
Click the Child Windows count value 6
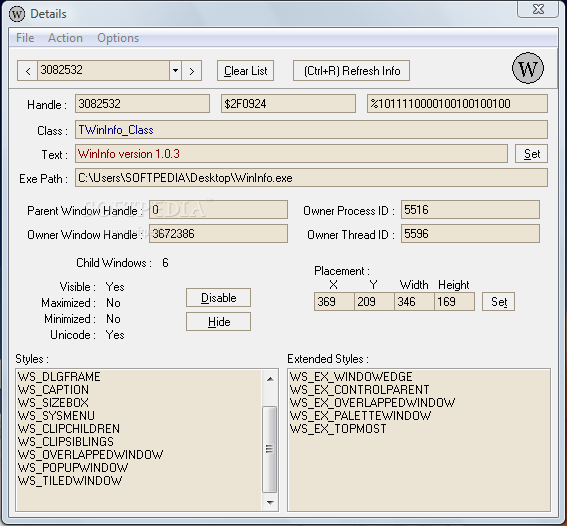pos(165,263)
